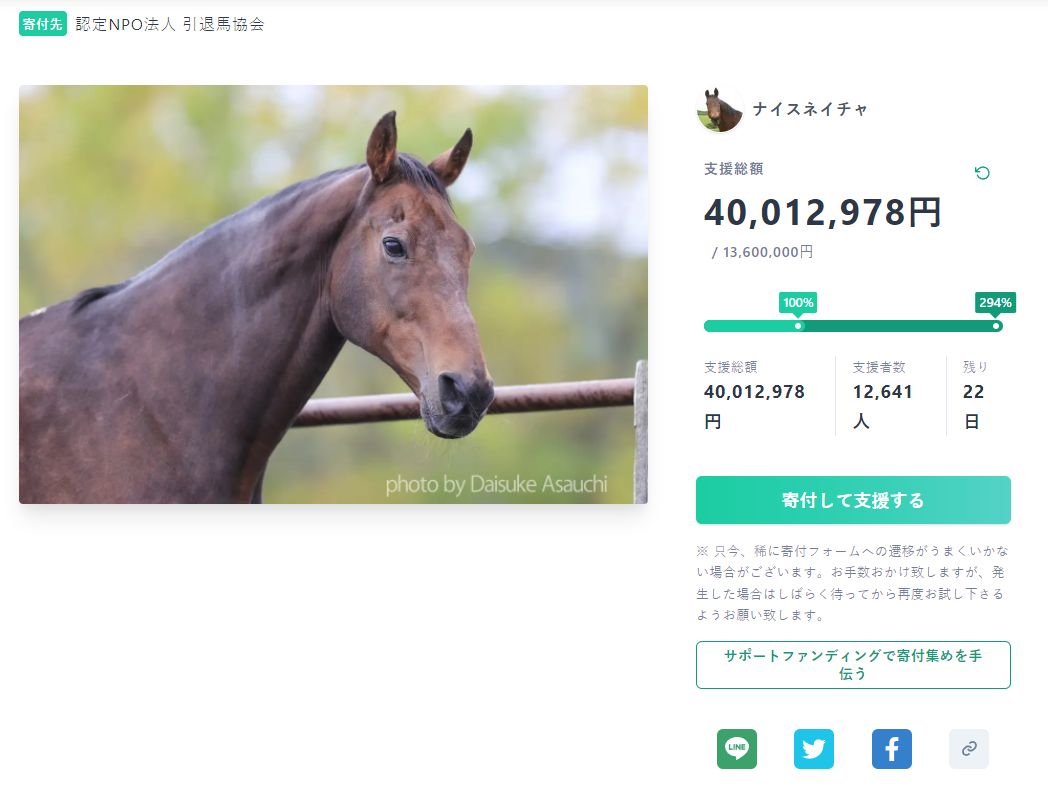
Task: Share on Facebook using the f icon
Action: (892, 749)
